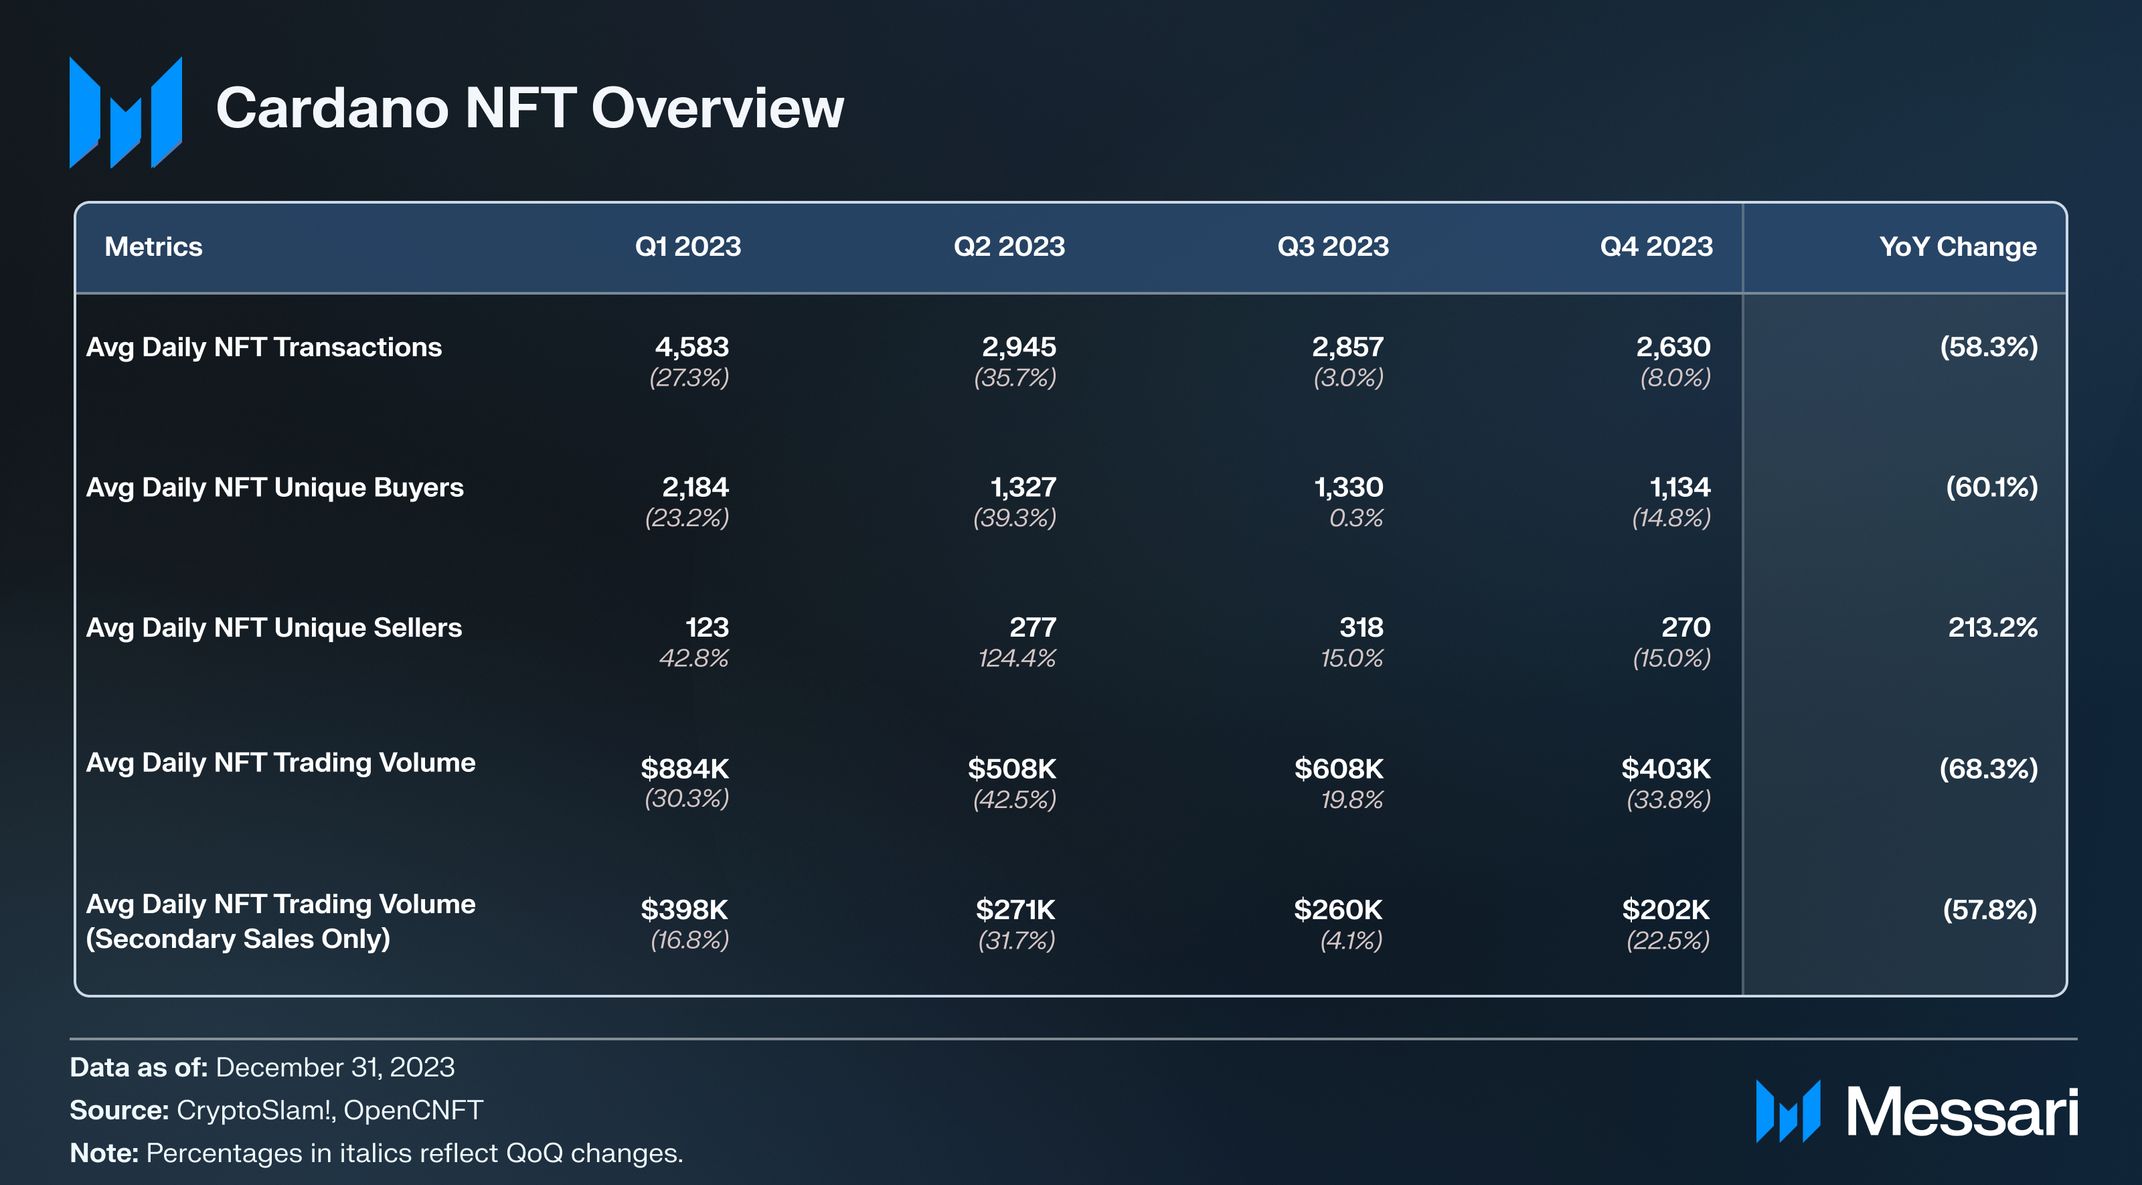Click the CryptoSlam!, OpenCNFT source text
The width and height of the screenshot is (2142, 1185).
click(329, 1110)
